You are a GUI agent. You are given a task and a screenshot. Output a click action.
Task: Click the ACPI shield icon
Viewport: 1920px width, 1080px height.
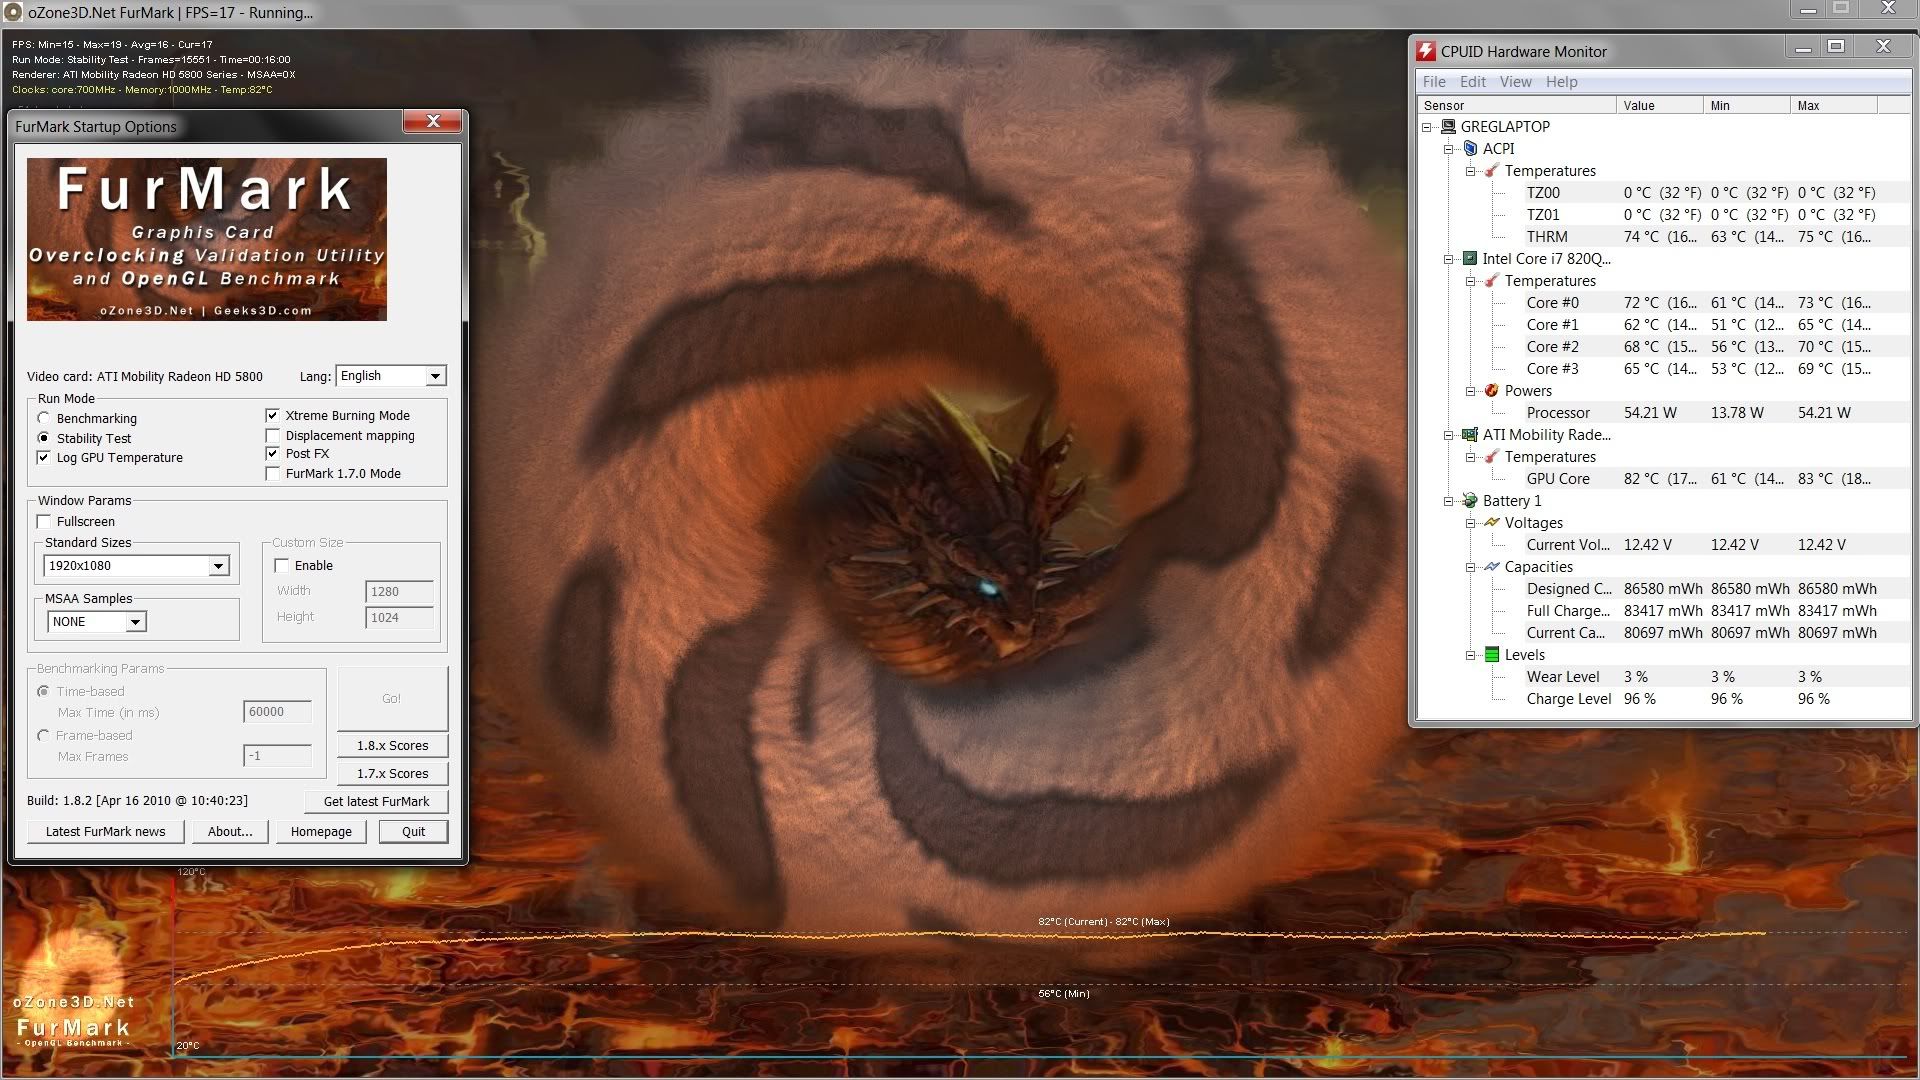pyautogui.click(x=1470, y=148)
